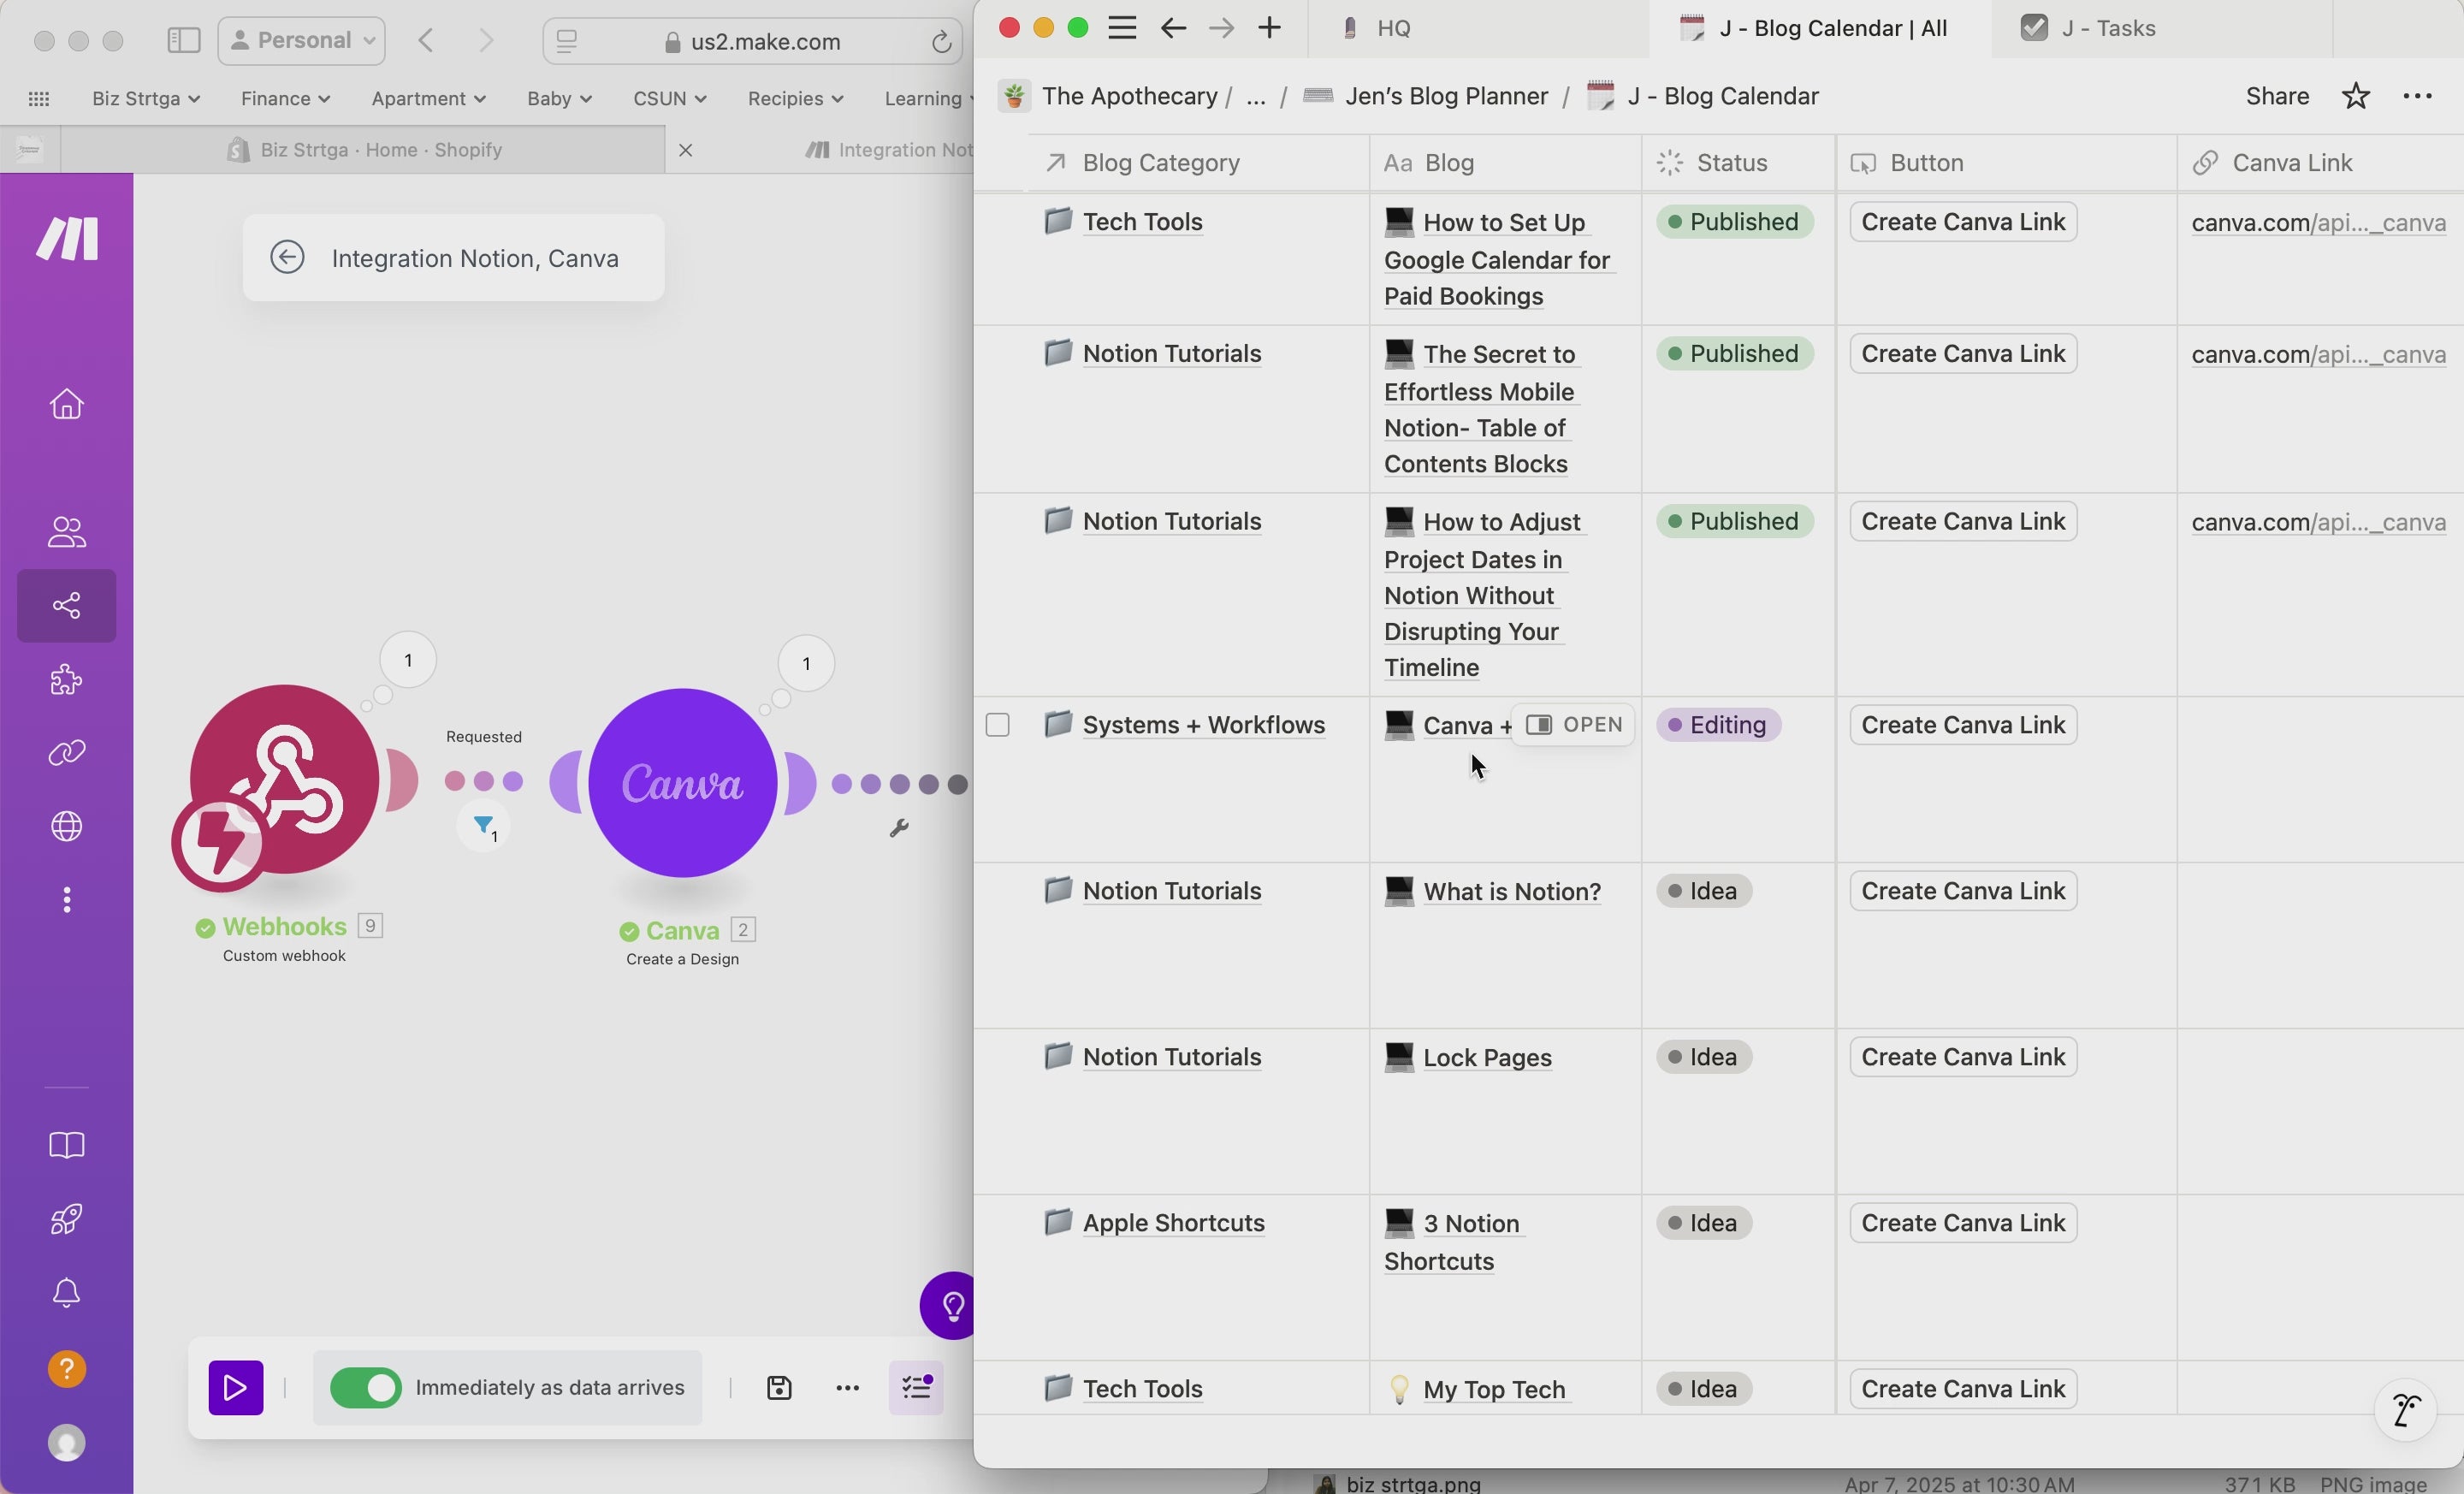Image resolution: width=2464 pixels, height=1494 pixels.
Task: Expand the Recipies bookmarks folder
Action: (795, 98)
